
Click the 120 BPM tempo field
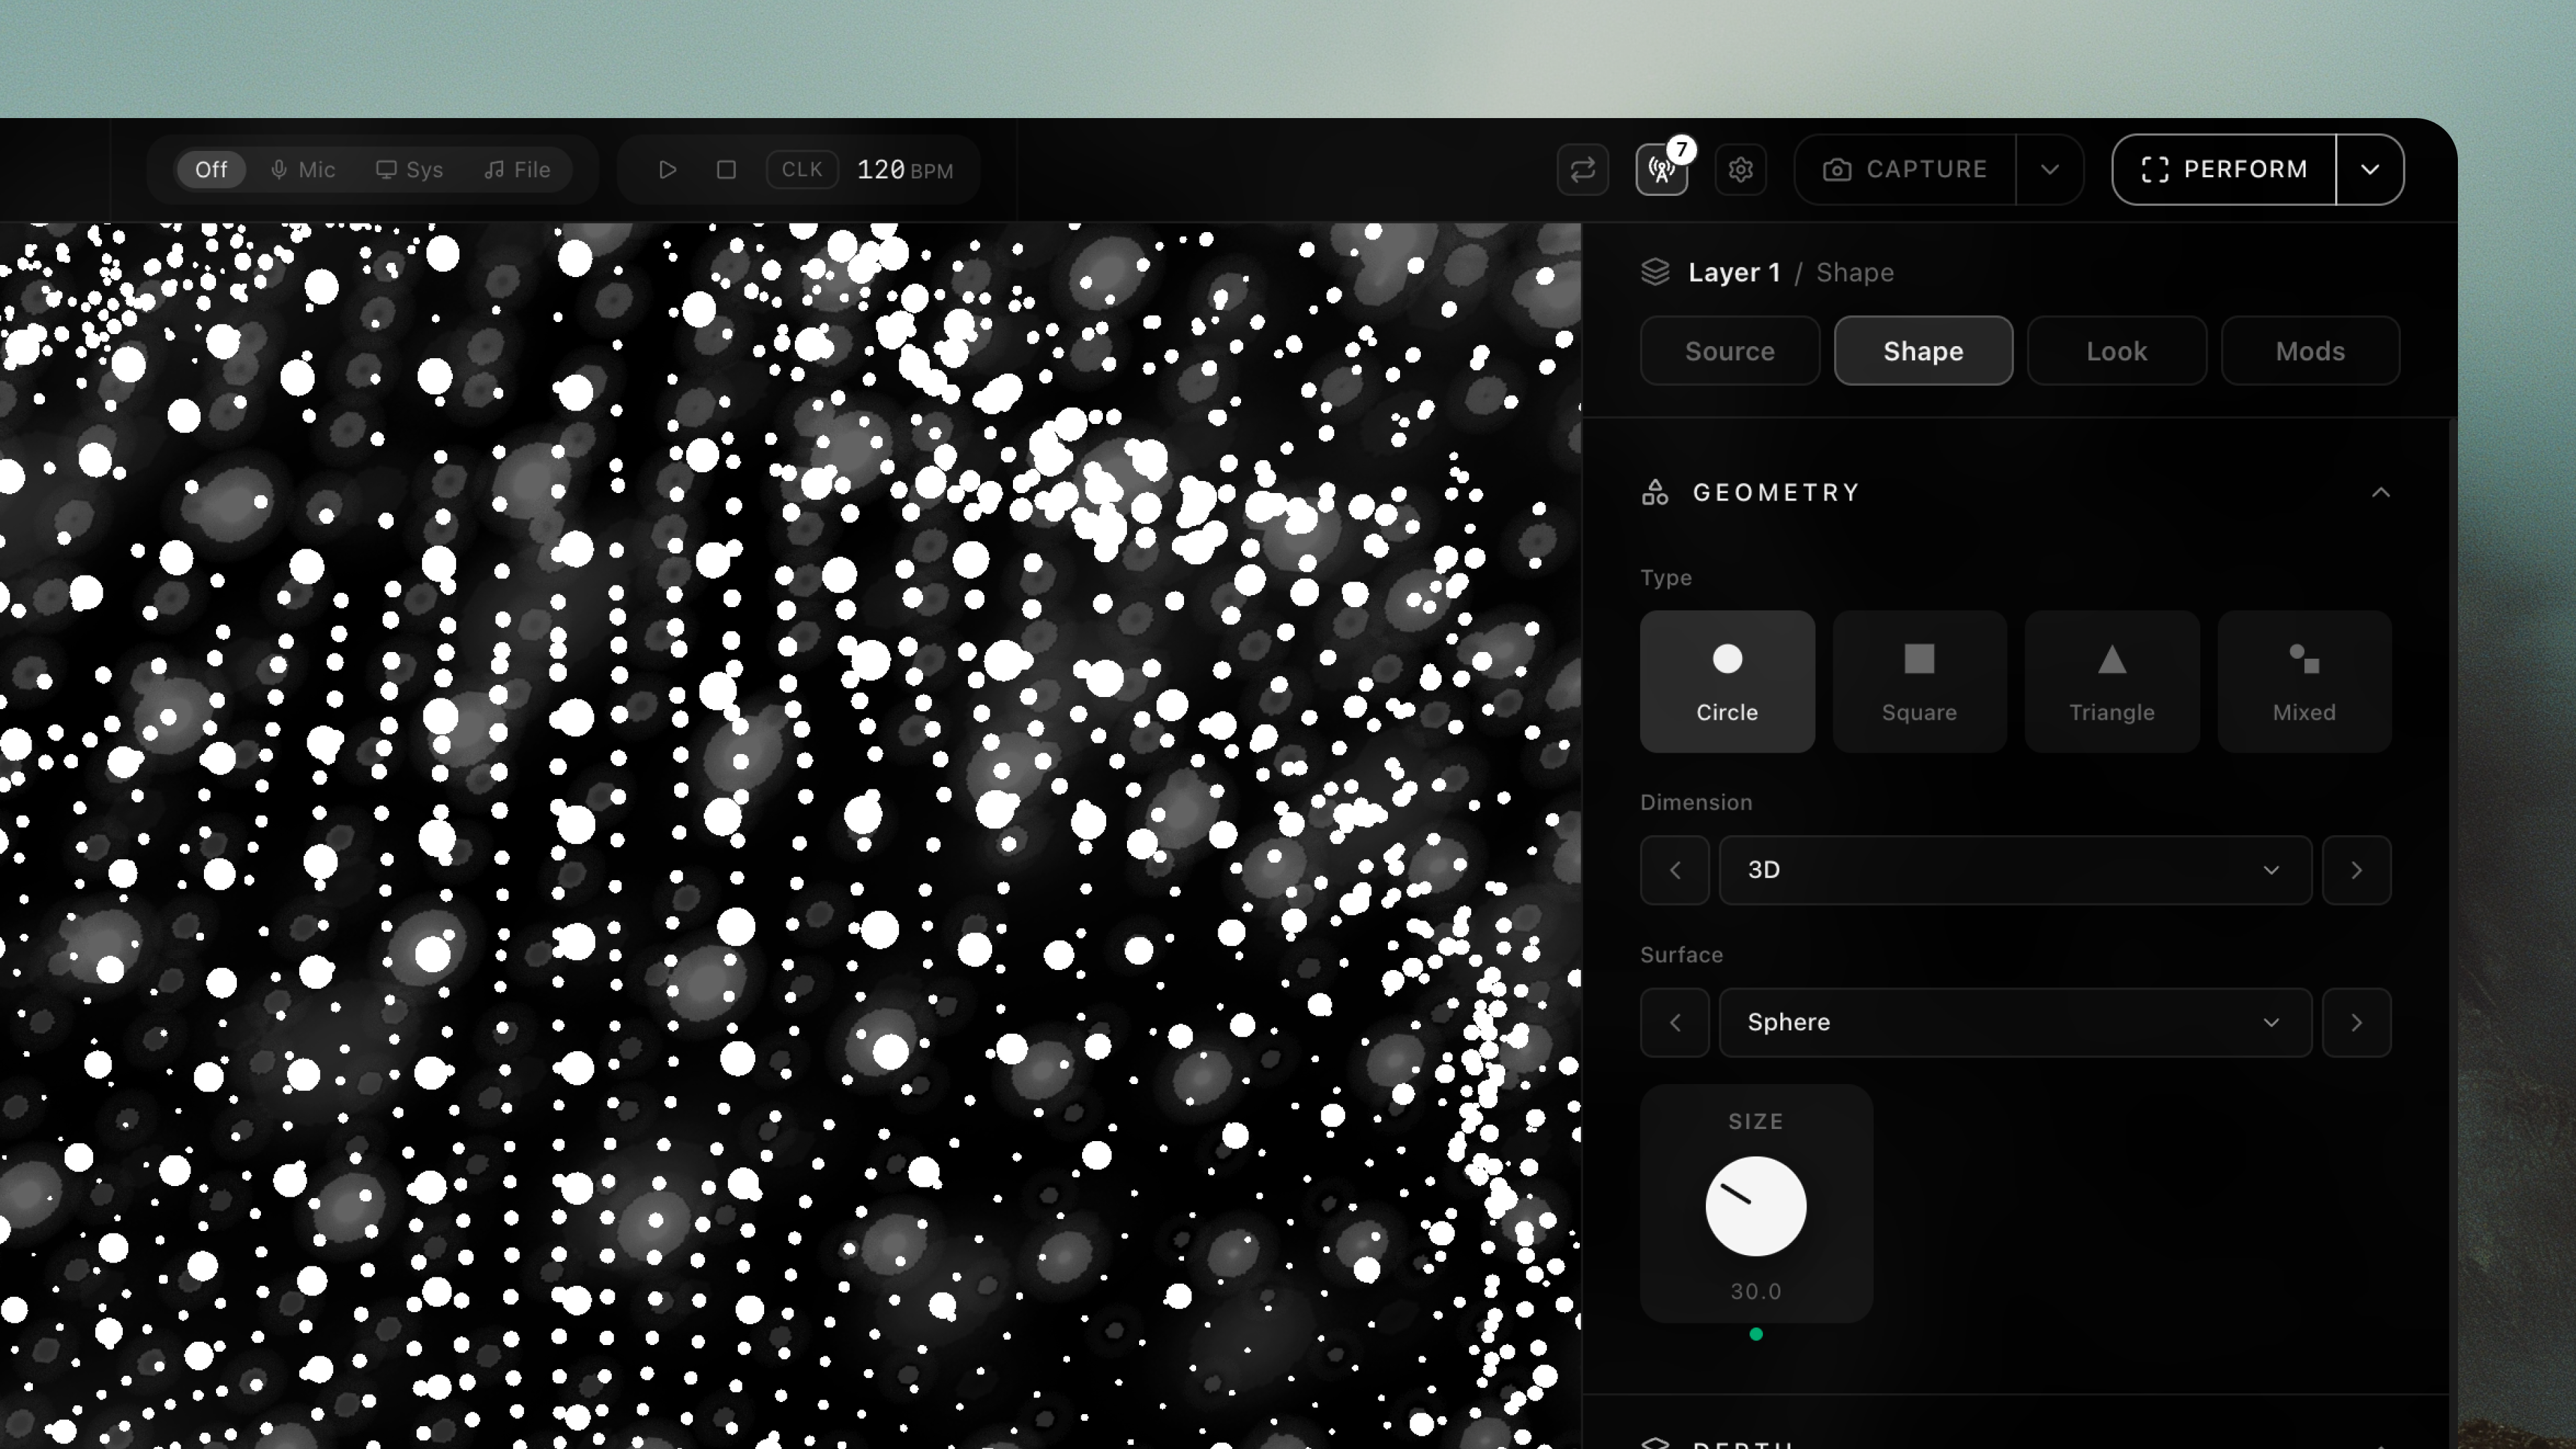coord(905,170)
